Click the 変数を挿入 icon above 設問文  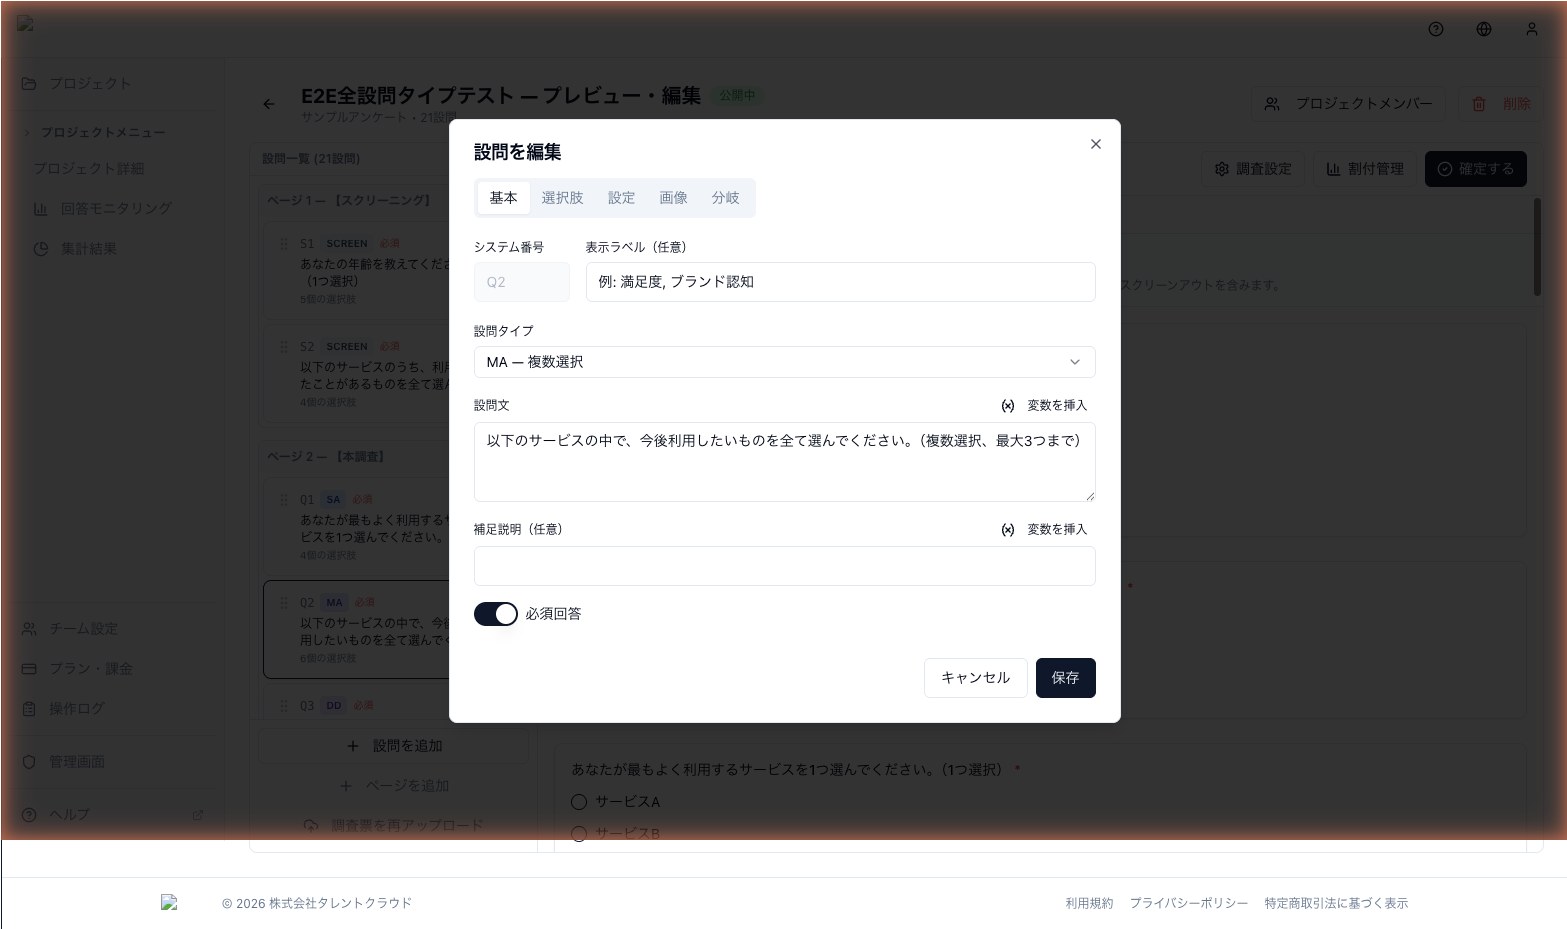(x=1008, y=405)
